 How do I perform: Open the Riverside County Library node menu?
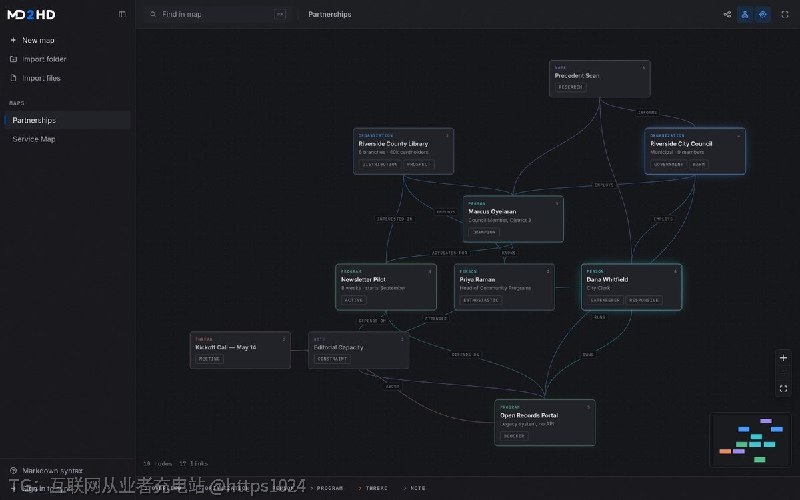point(447,136)
